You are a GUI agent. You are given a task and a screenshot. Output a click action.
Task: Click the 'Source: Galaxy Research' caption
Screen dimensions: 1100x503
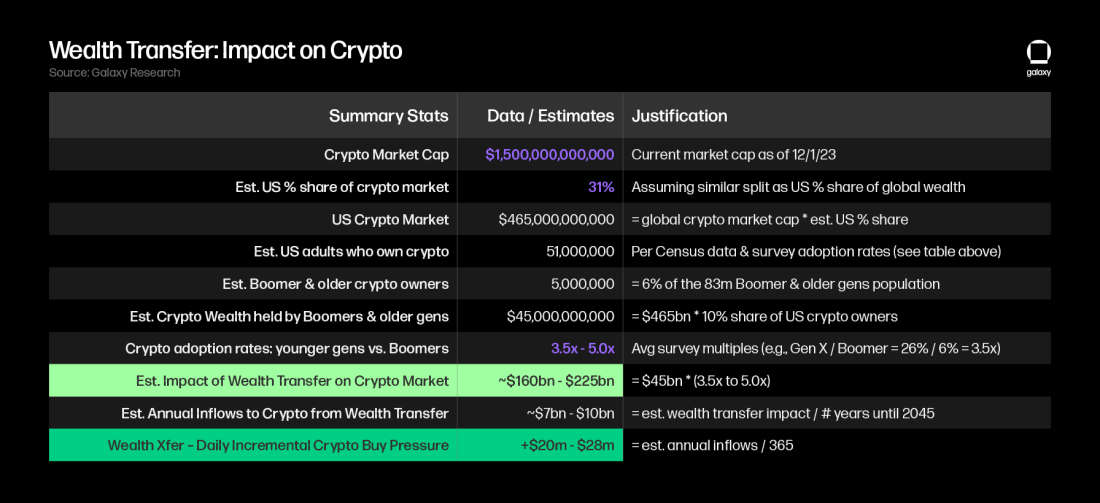[x=114, y=73]
